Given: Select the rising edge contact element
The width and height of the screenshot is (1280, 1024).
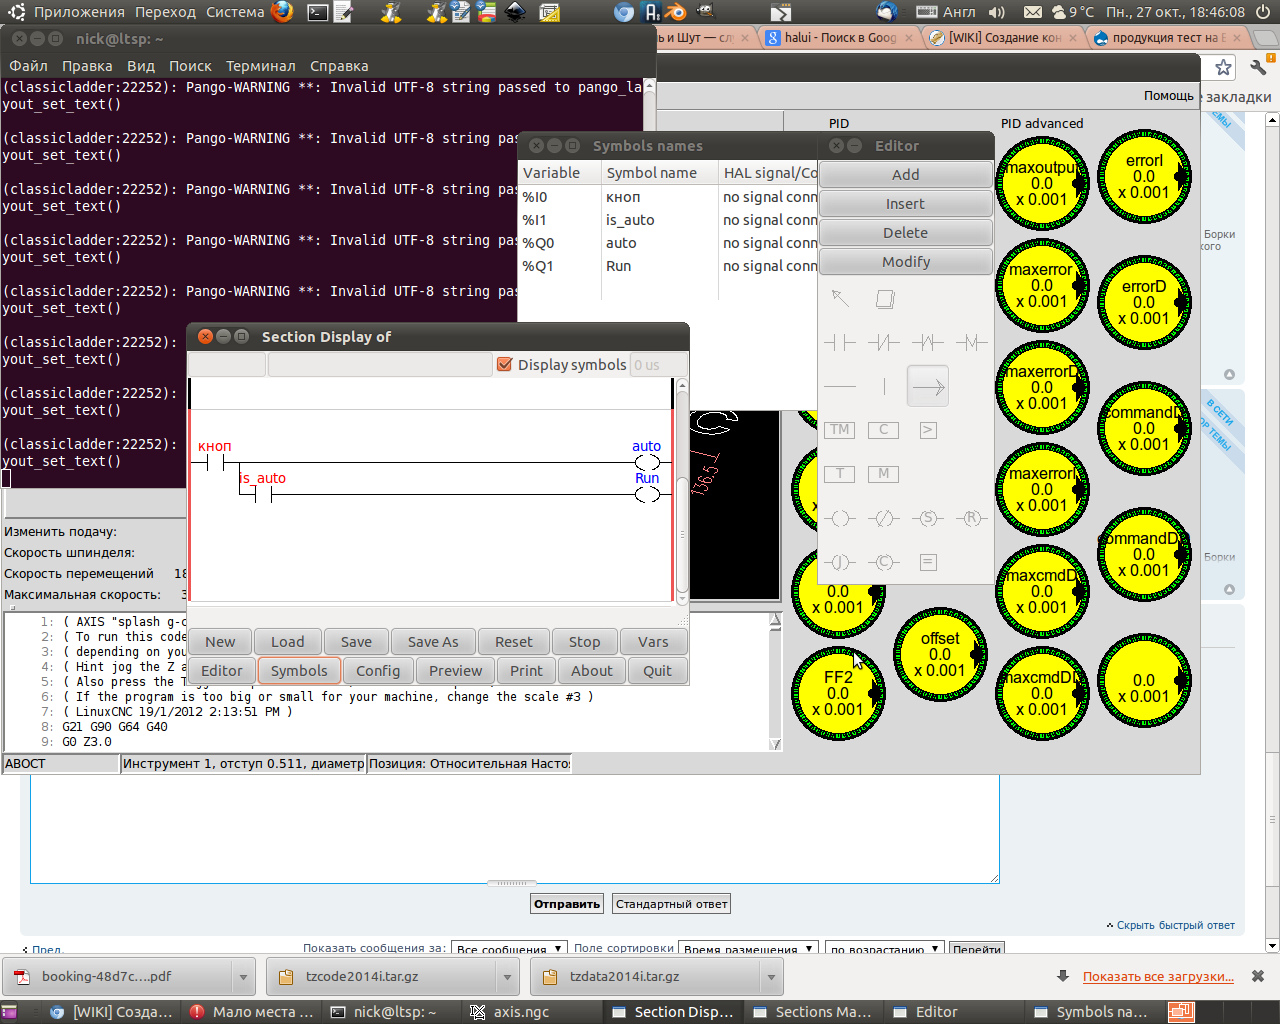Looking at the screenshot, I should tap(928, 343).
